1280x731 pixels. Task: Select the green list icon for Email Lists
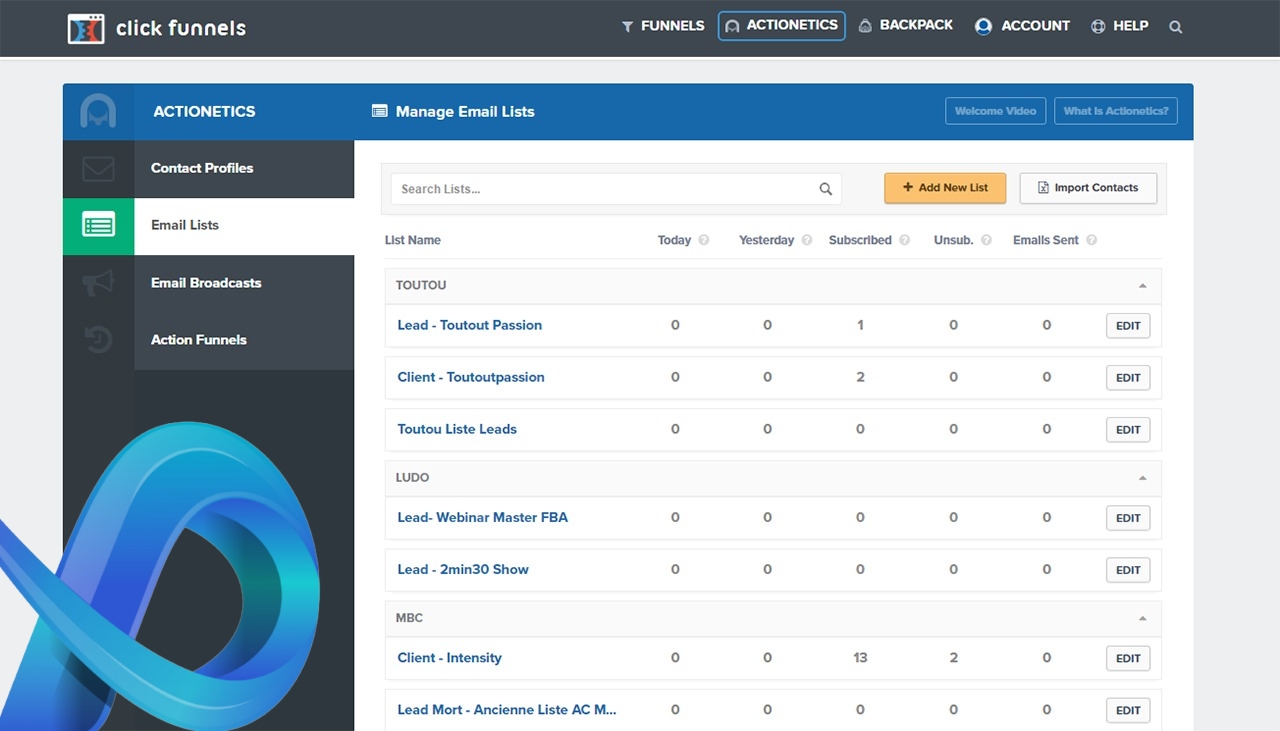tap(98, 226)
